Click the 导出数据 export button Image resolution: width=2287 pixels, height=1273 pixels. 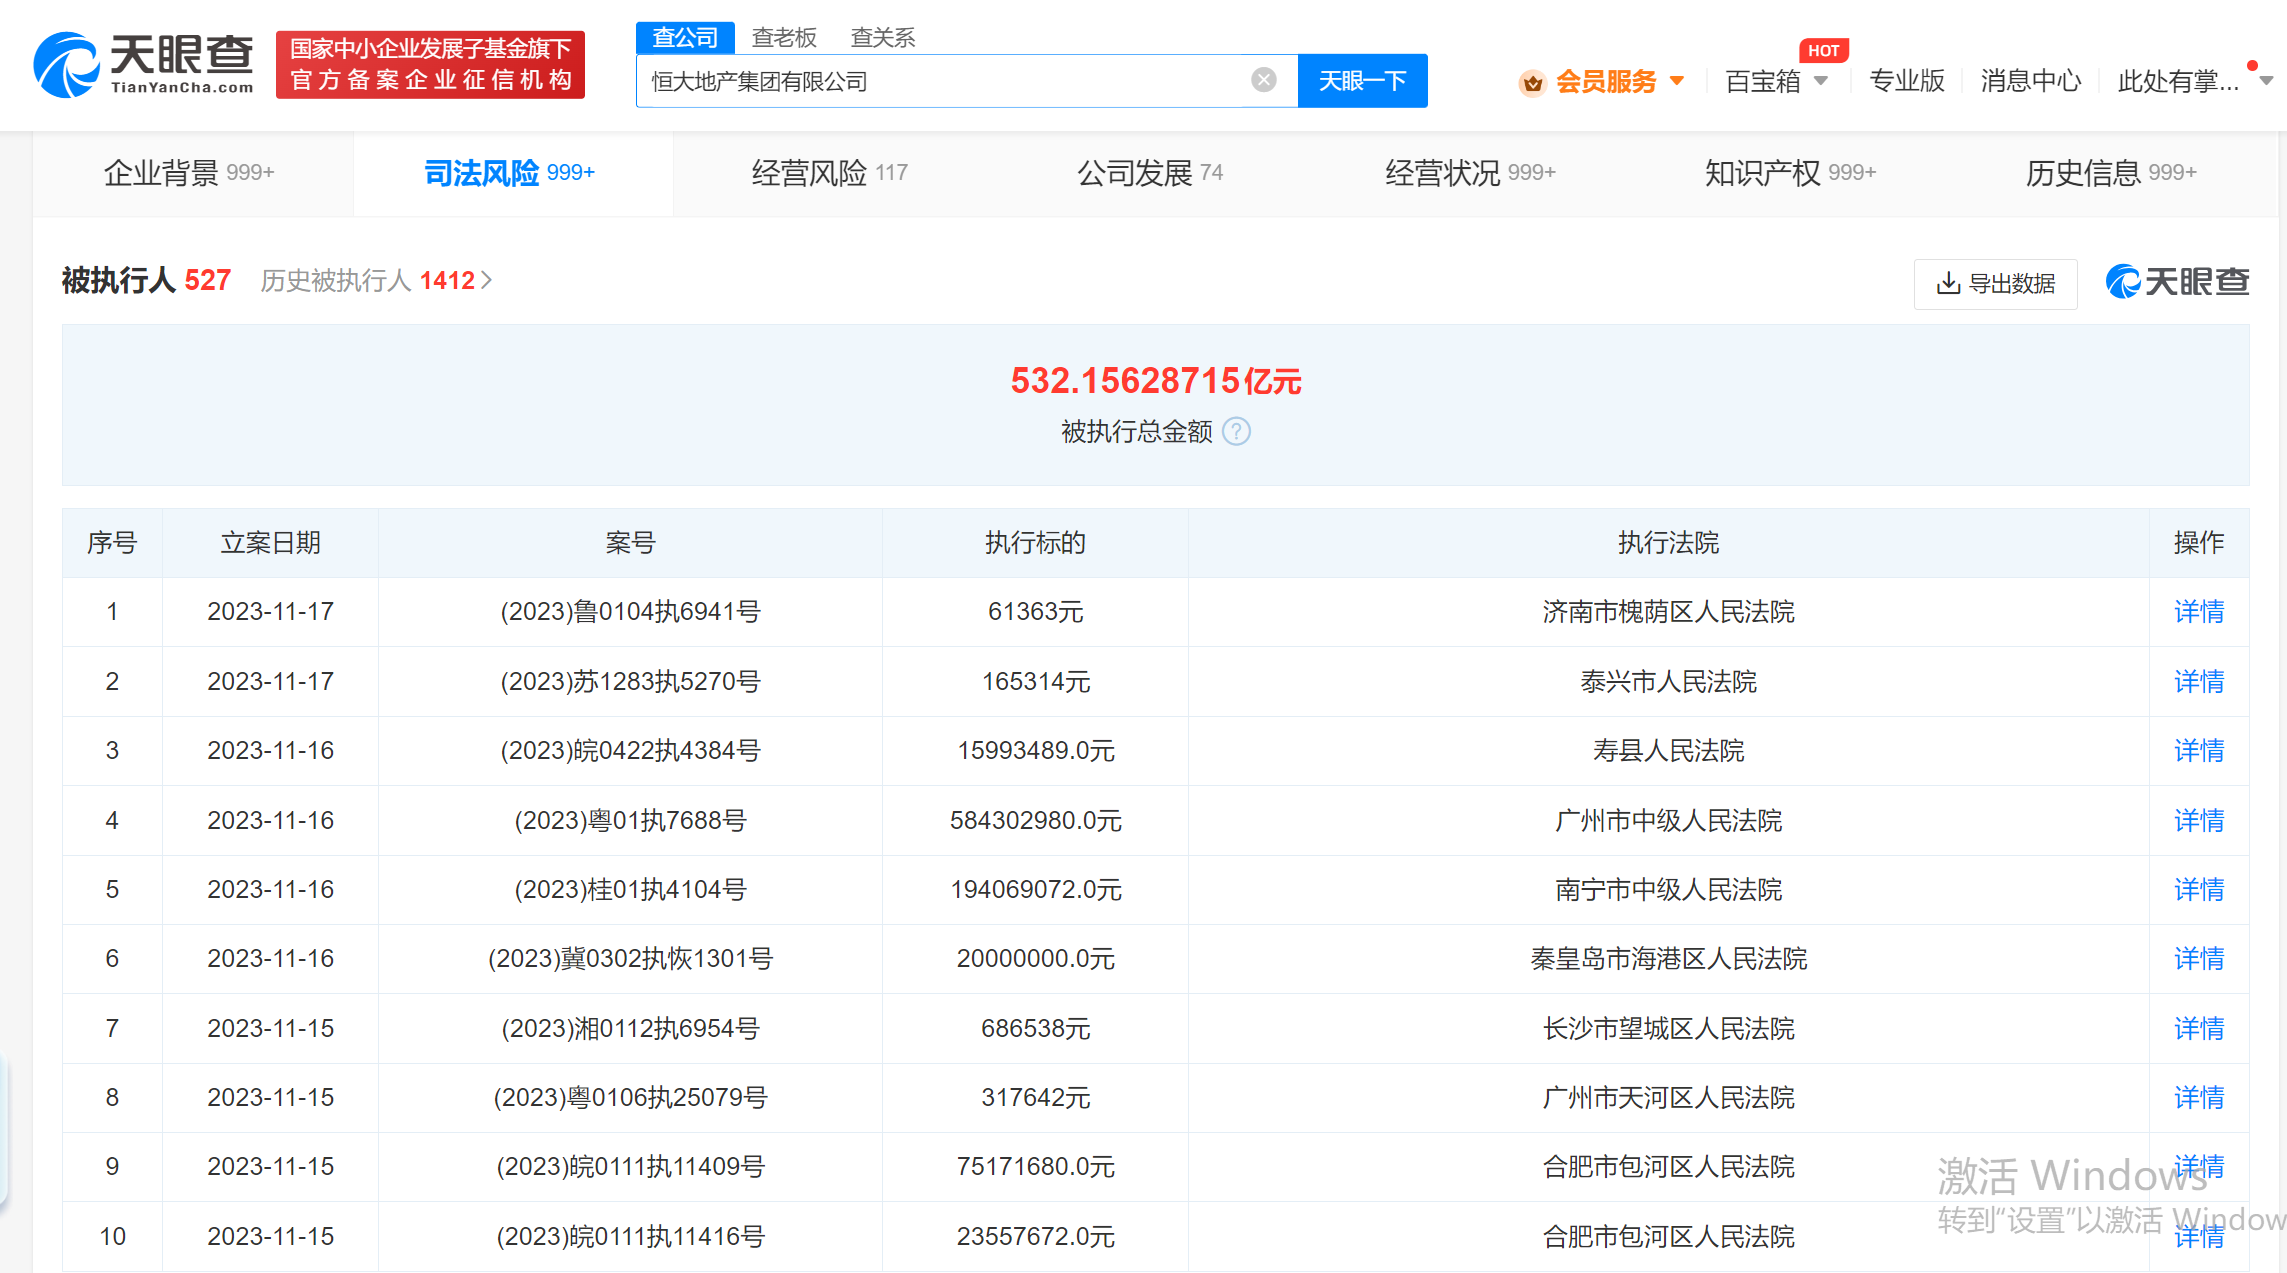1995,283
